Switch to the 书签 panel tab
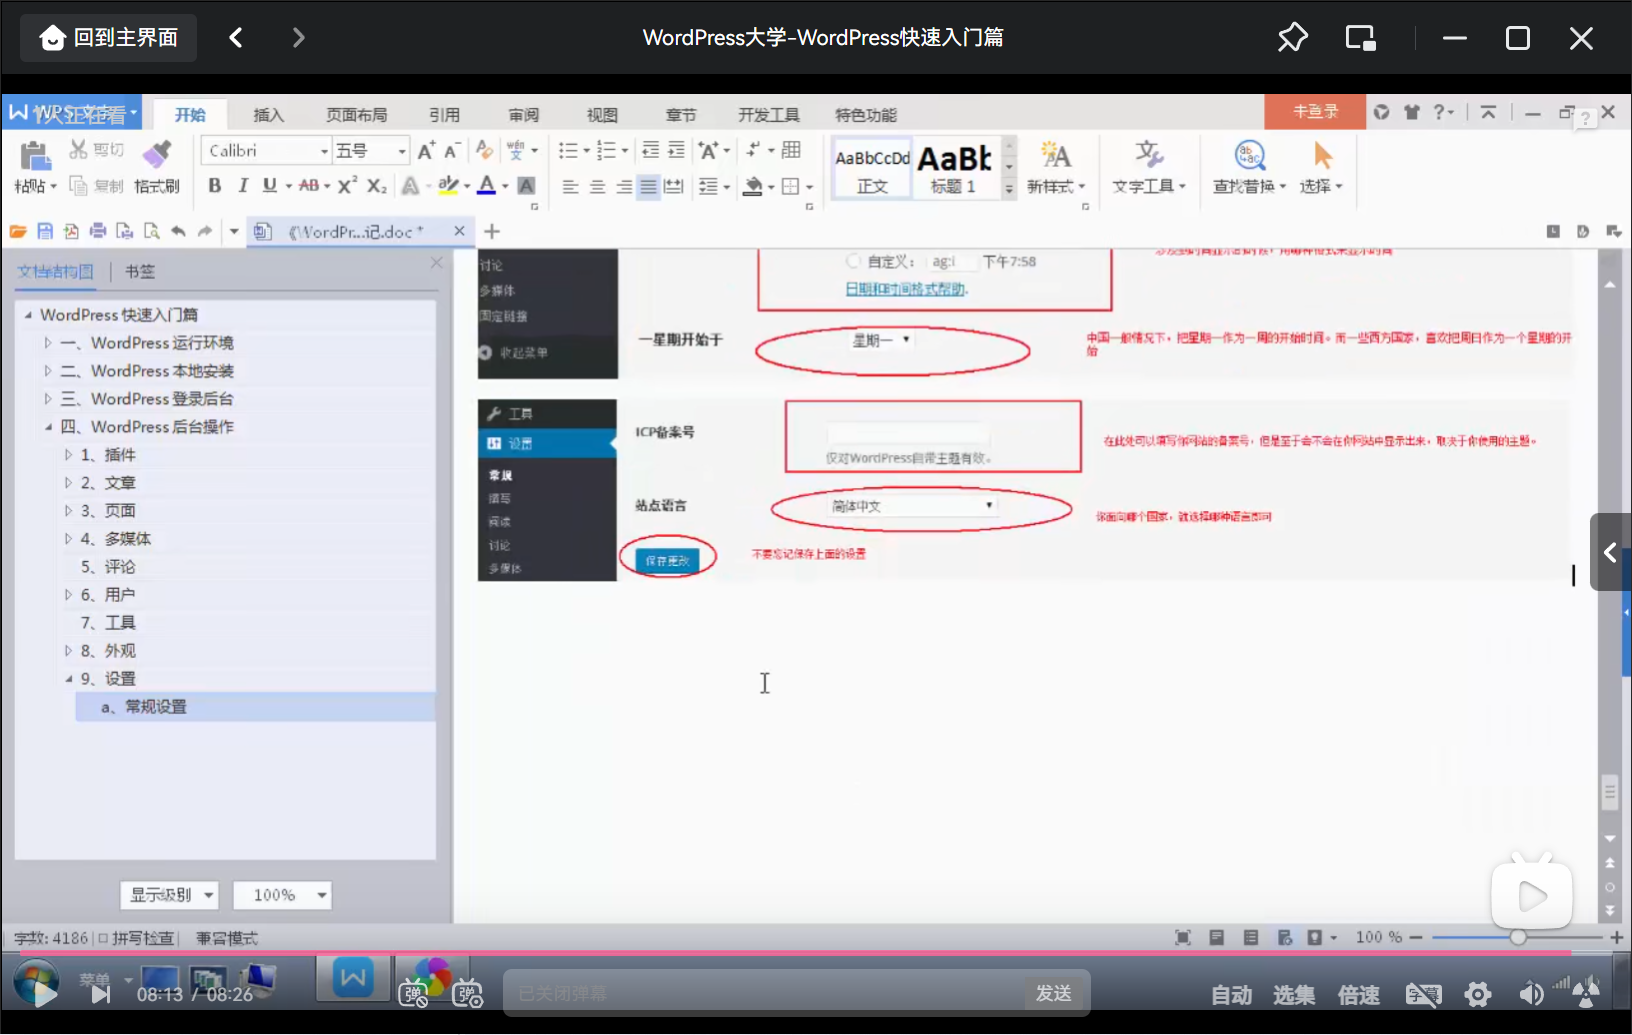Viewport: 1632px width, 1035px height. pyautogui.click(x=140, y=271)
